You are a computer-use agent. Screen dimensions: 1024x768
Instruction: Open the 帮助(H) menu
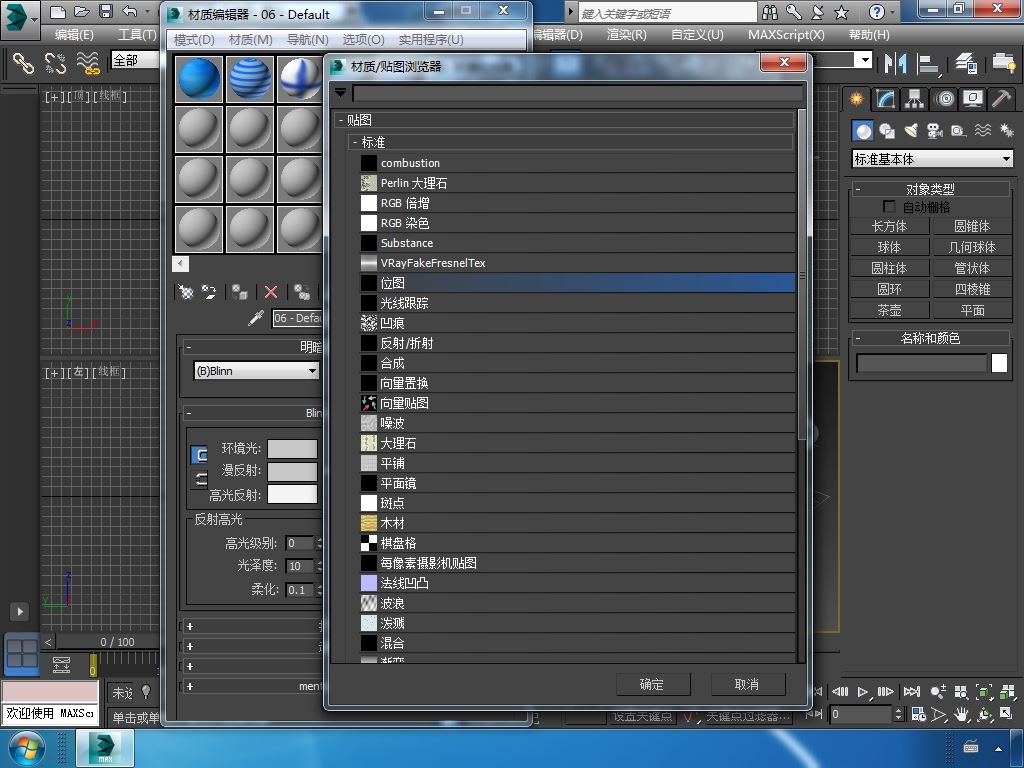pyautogui.click(x=869, y=35)
